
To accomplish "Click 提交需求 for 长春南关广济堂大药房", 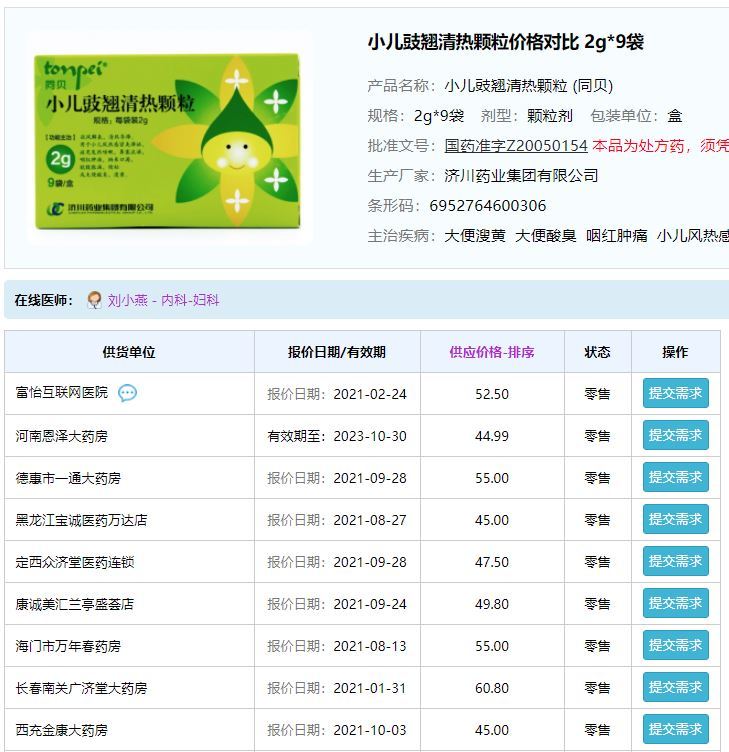I will [675, 687].
